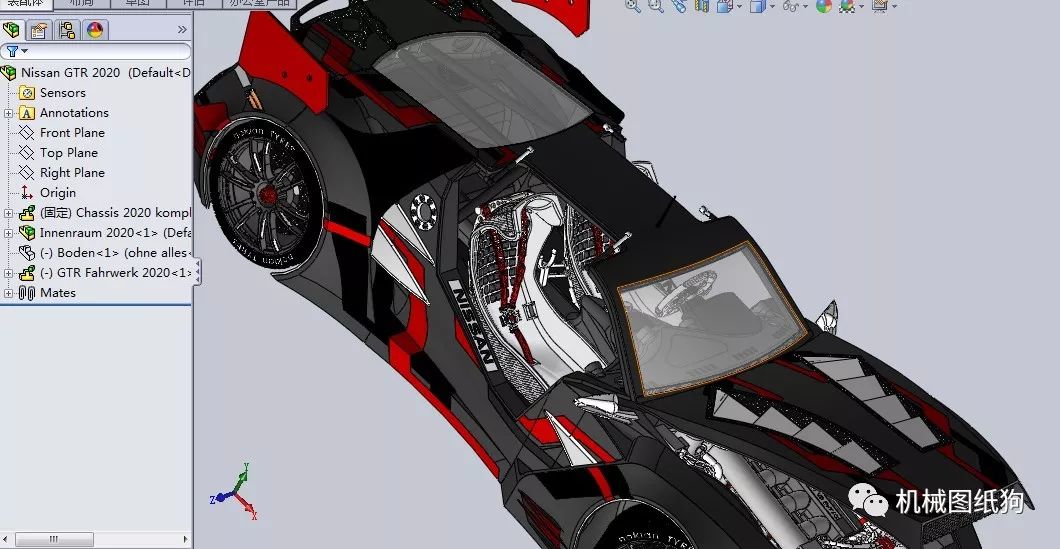The width and height of the screenshot is (1060, 549).
Task: Open Edit Appearance color ball
Action: point(823,6)
